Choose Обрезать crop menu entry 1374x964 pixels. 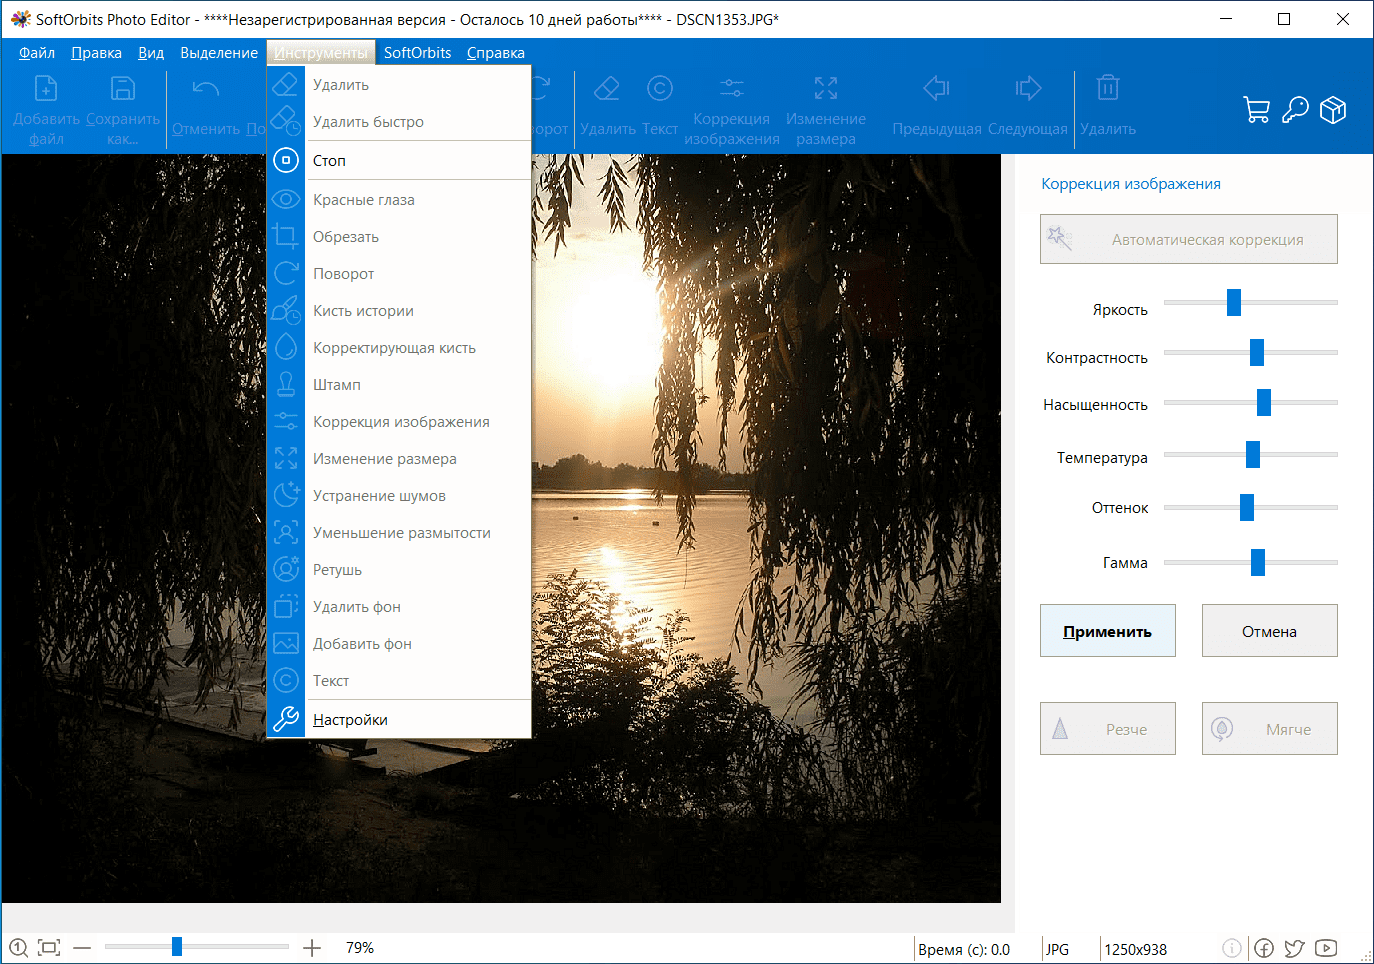click(x=399, y=237)
